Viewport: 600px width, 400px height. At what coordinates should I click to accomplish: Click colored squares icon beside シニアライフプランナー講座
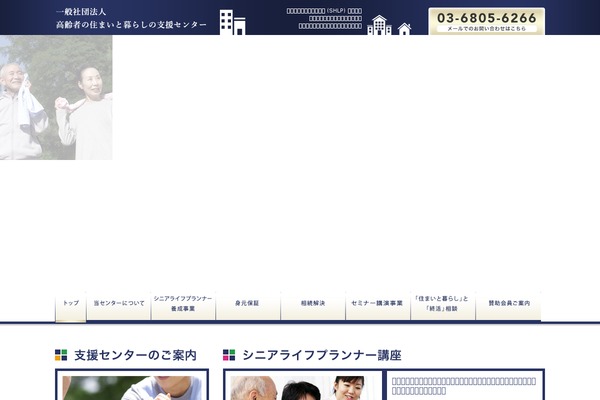click(229, 355)
